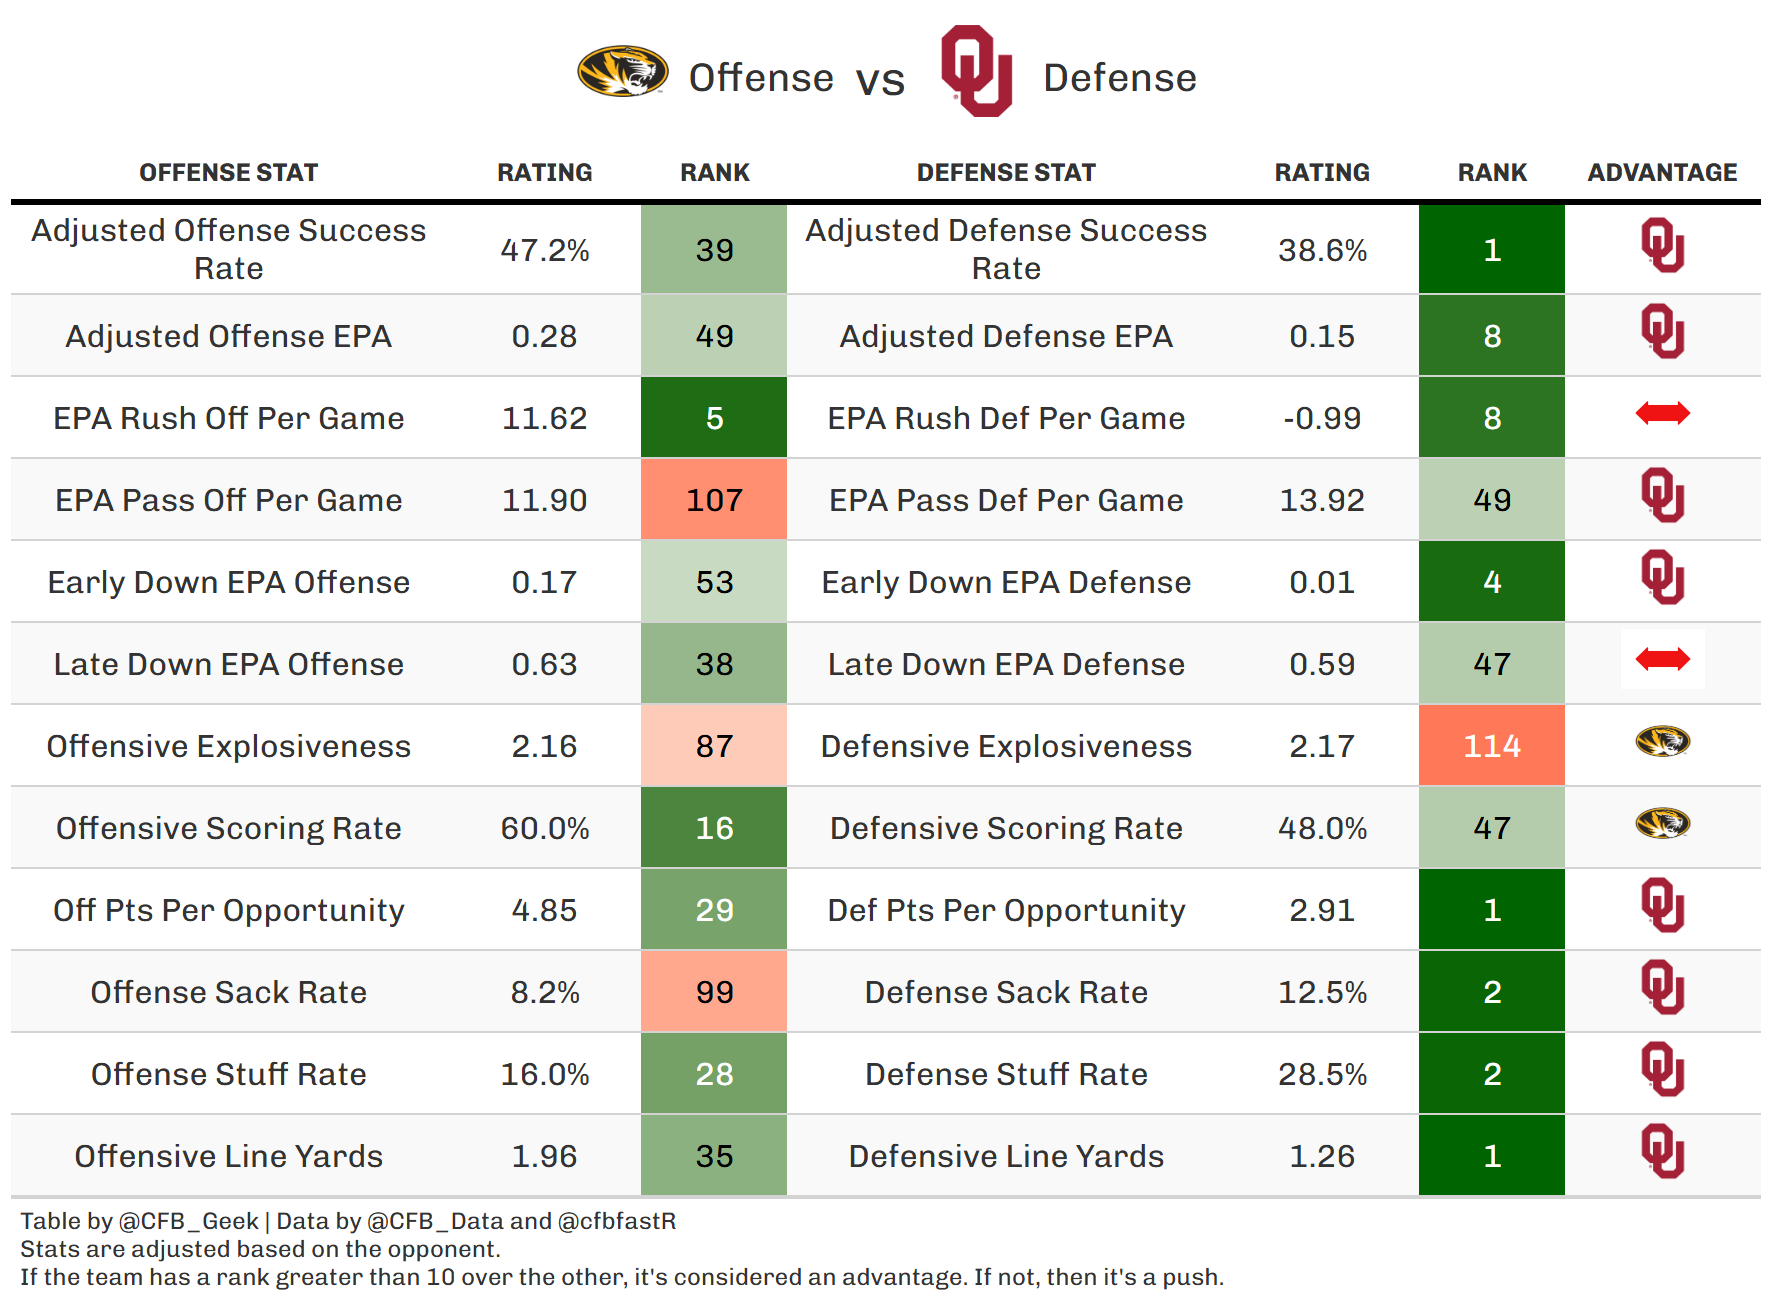Click the Missouri Tigers logo in the title
Image resolution: width=1770 pixels, height=1312 pixels.
pyautogui.click(x=622, y=72)
